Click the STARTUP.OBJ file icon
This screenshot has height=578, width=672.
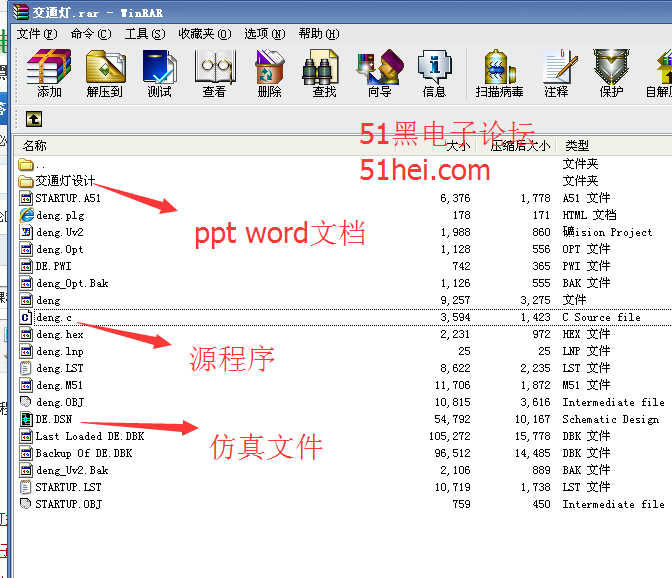(26, 503)
